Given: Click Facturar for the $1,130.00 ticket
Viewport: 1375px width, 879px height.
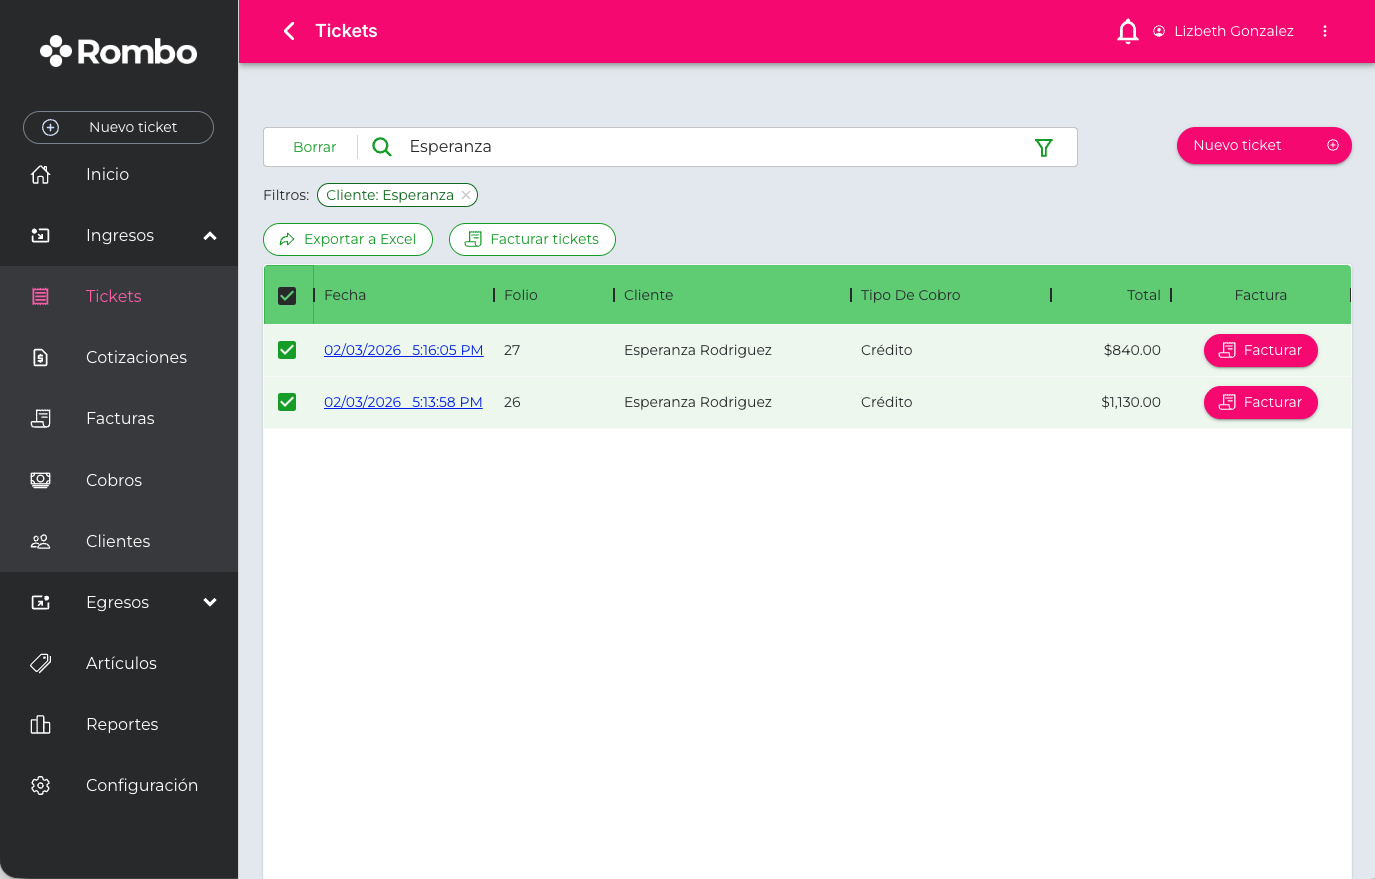Looking at the screenshot, I should [1260, 402].
